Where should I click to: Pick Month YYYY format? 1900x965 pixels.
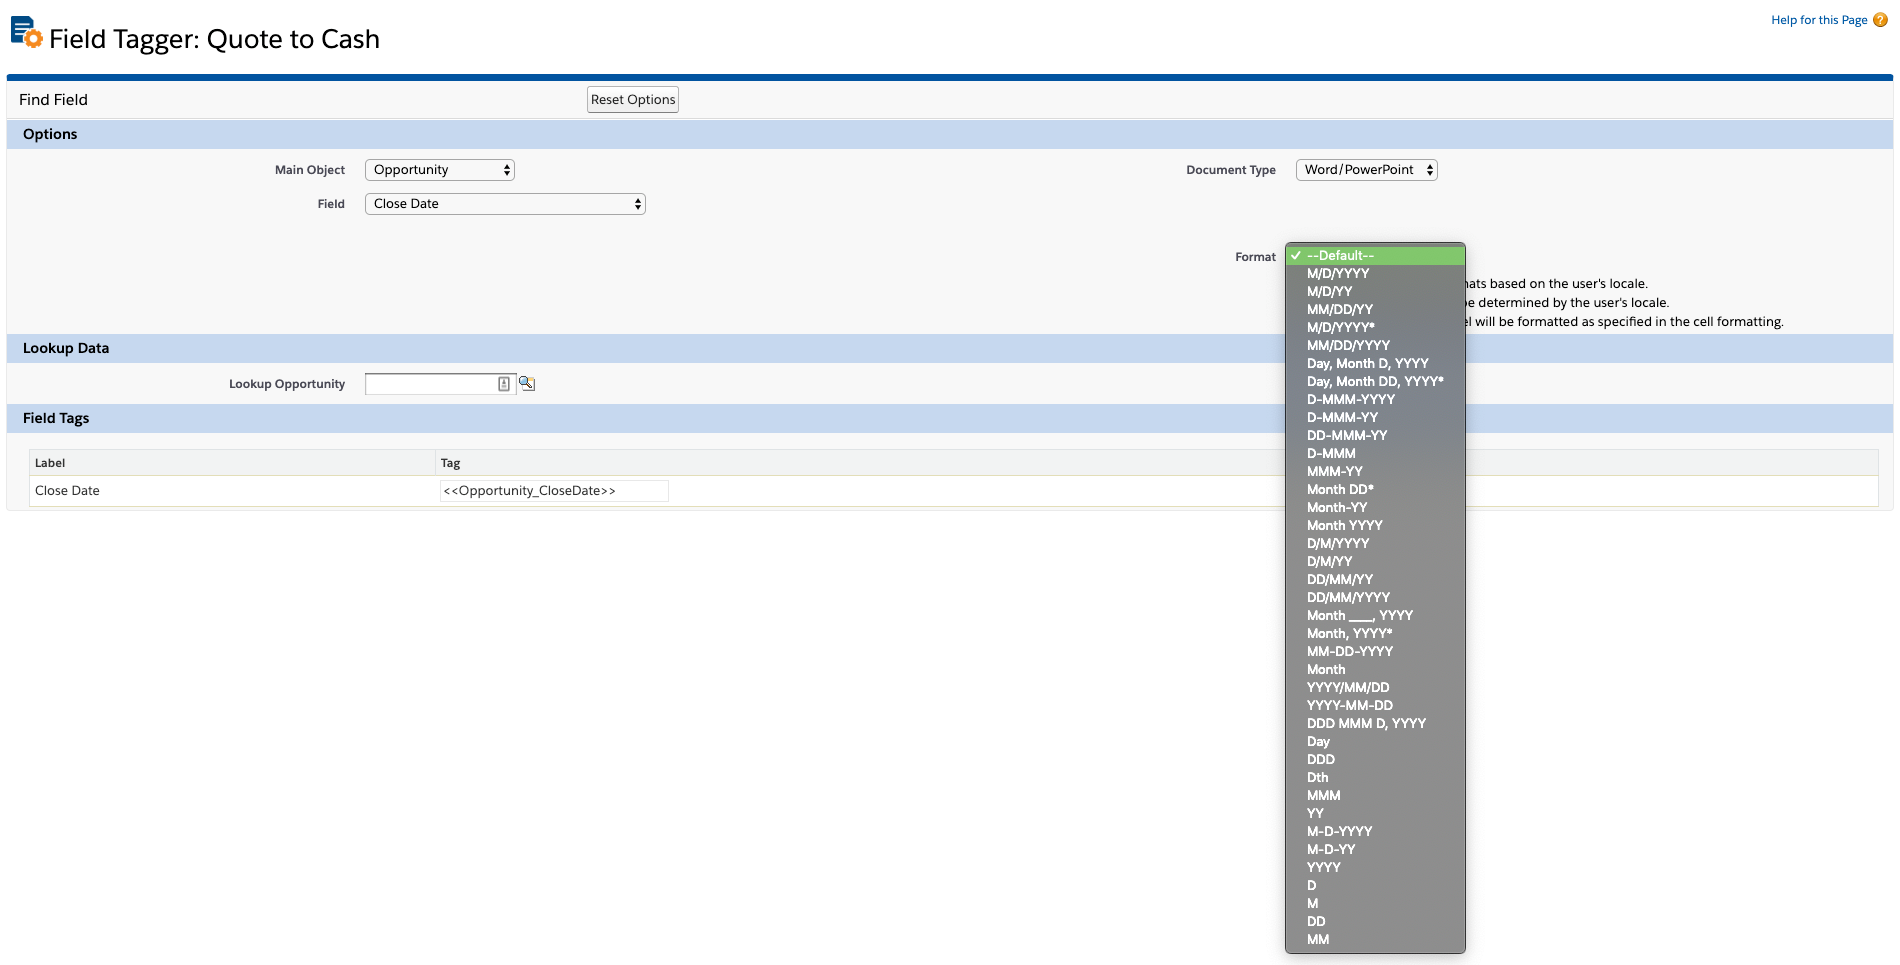pyautogui.click(x=1375, y=526)
